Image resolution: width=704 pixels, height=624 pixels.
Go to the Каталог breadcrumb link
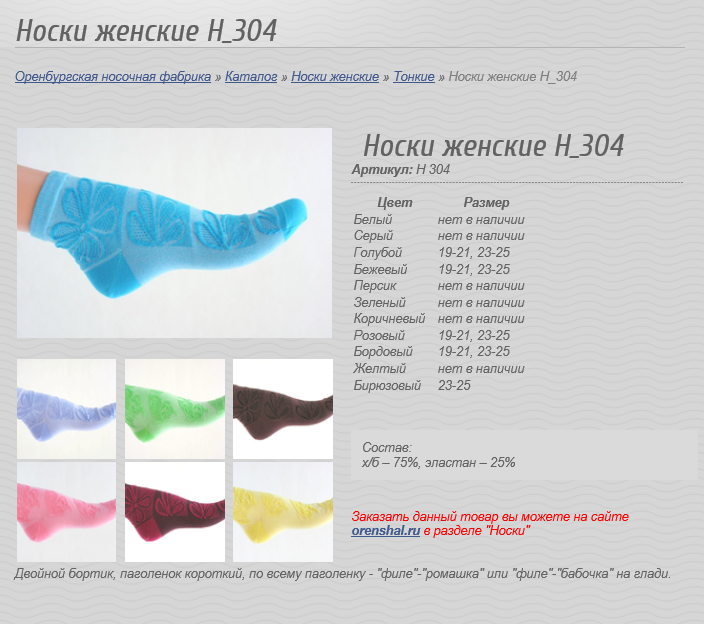click(251, 77)
